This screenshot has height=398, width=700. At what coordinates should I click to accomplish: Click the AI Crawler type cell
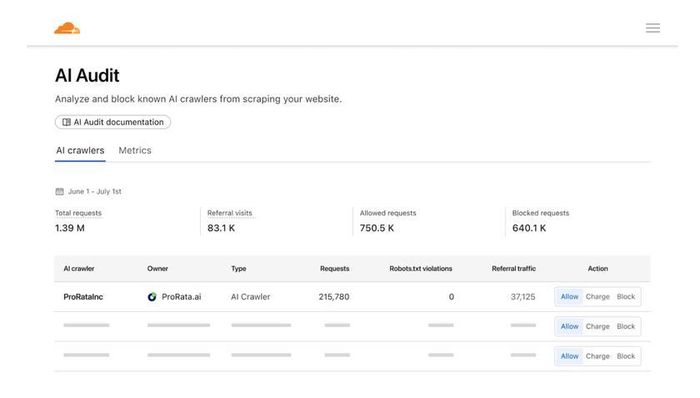250,297
